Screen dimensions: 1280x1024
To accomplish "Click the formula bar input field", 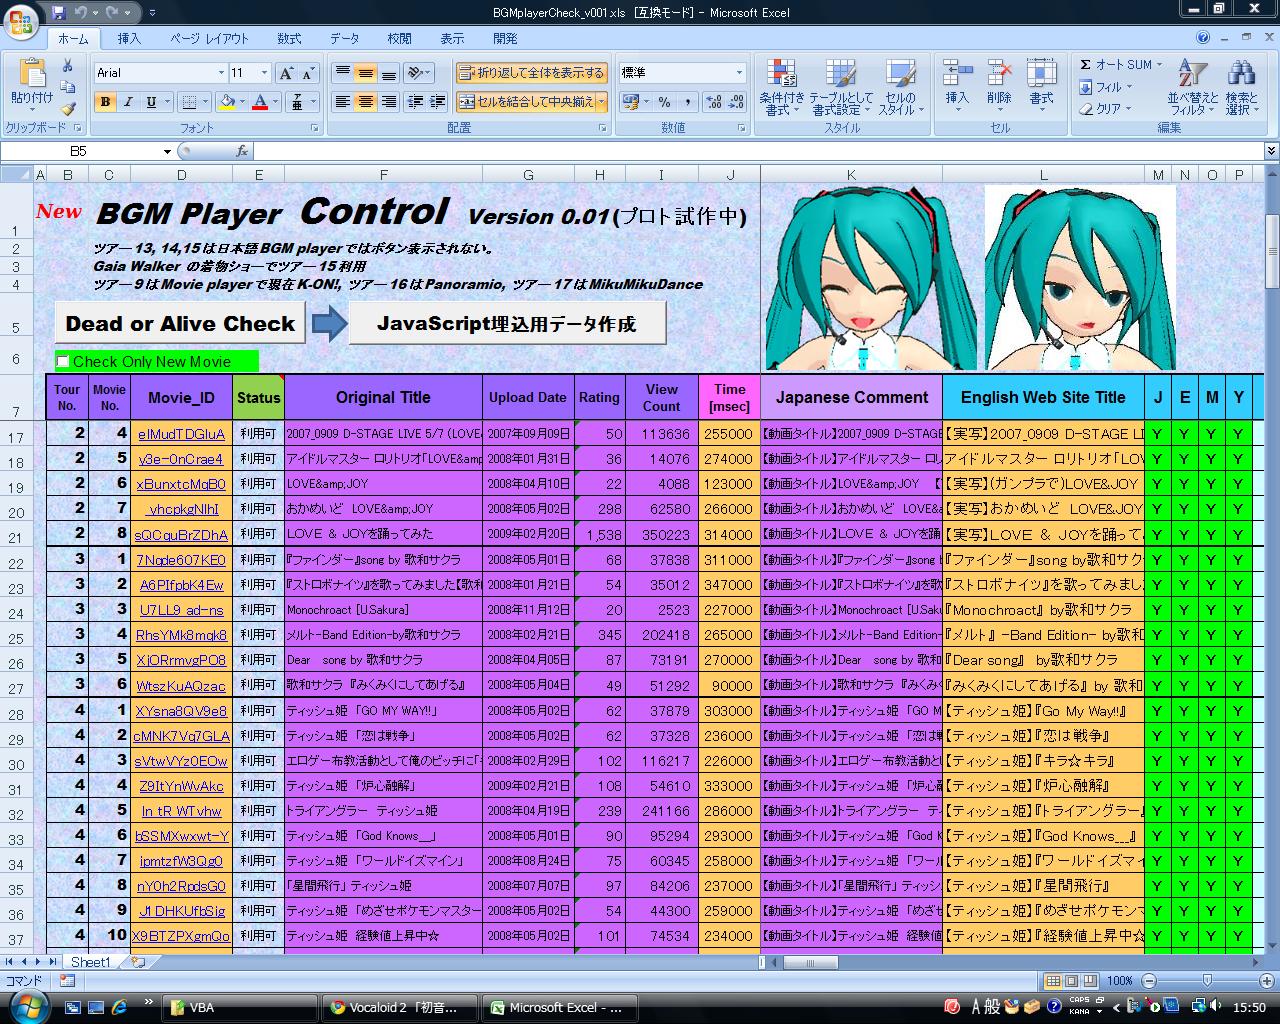I will (x=757, y=151).
